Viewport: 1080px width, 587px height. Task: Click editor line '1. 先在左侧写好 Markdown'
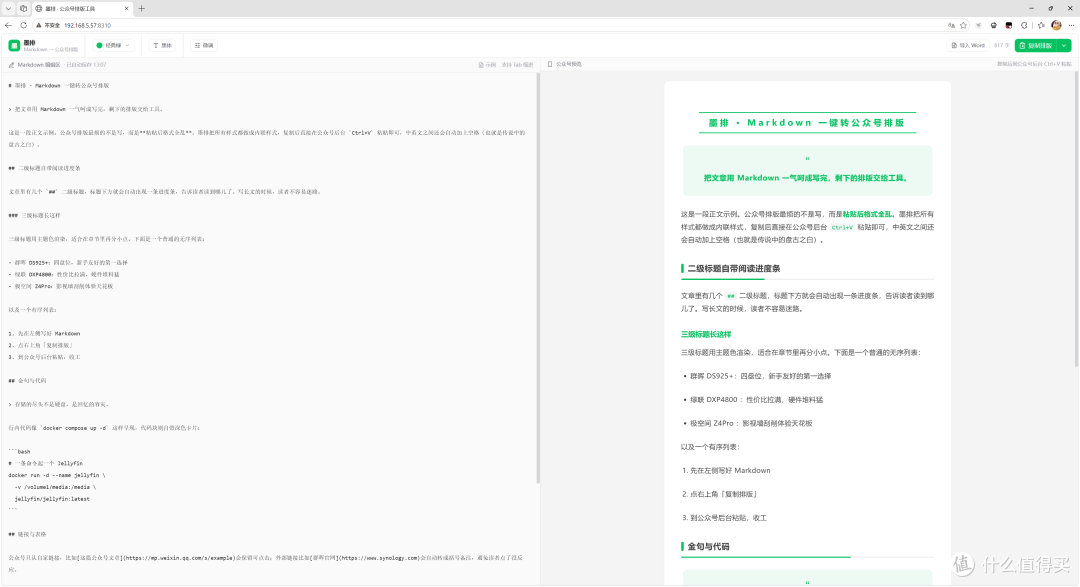click(x=44, y=333)
